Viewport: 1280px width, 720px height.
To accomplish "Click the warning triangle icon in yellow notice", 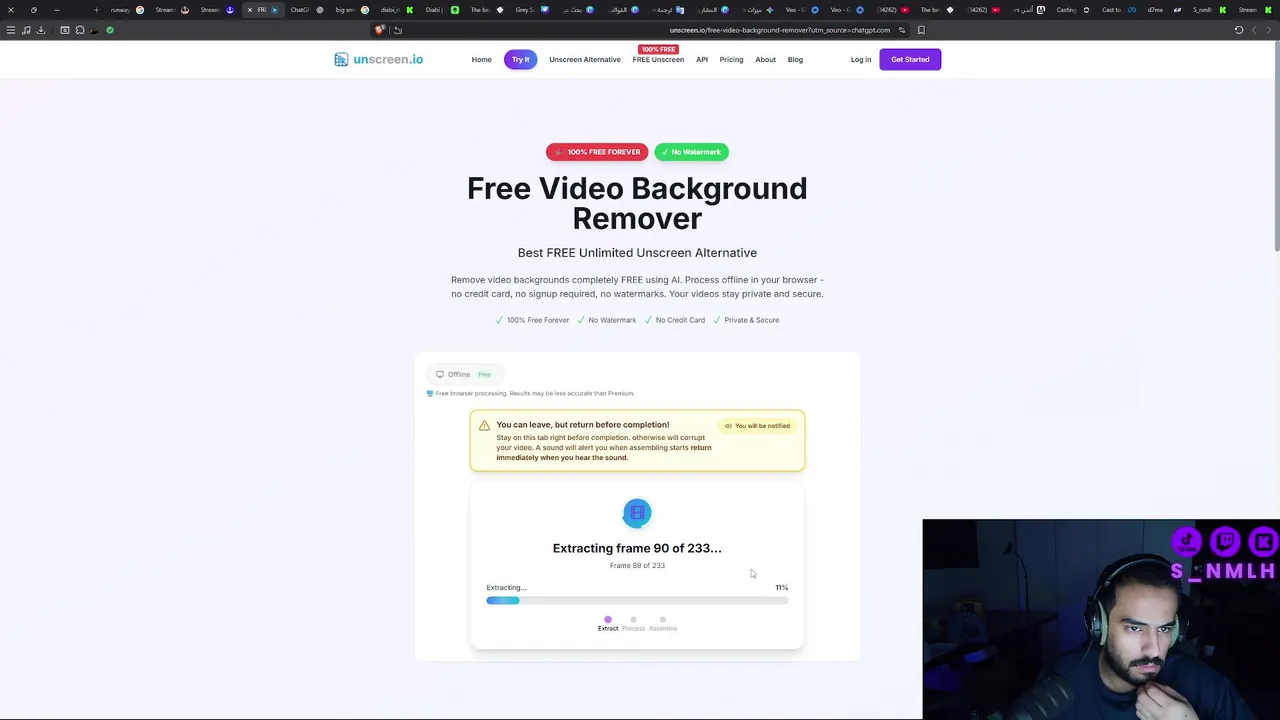I will pyautogui.click(x=485, y=425).
